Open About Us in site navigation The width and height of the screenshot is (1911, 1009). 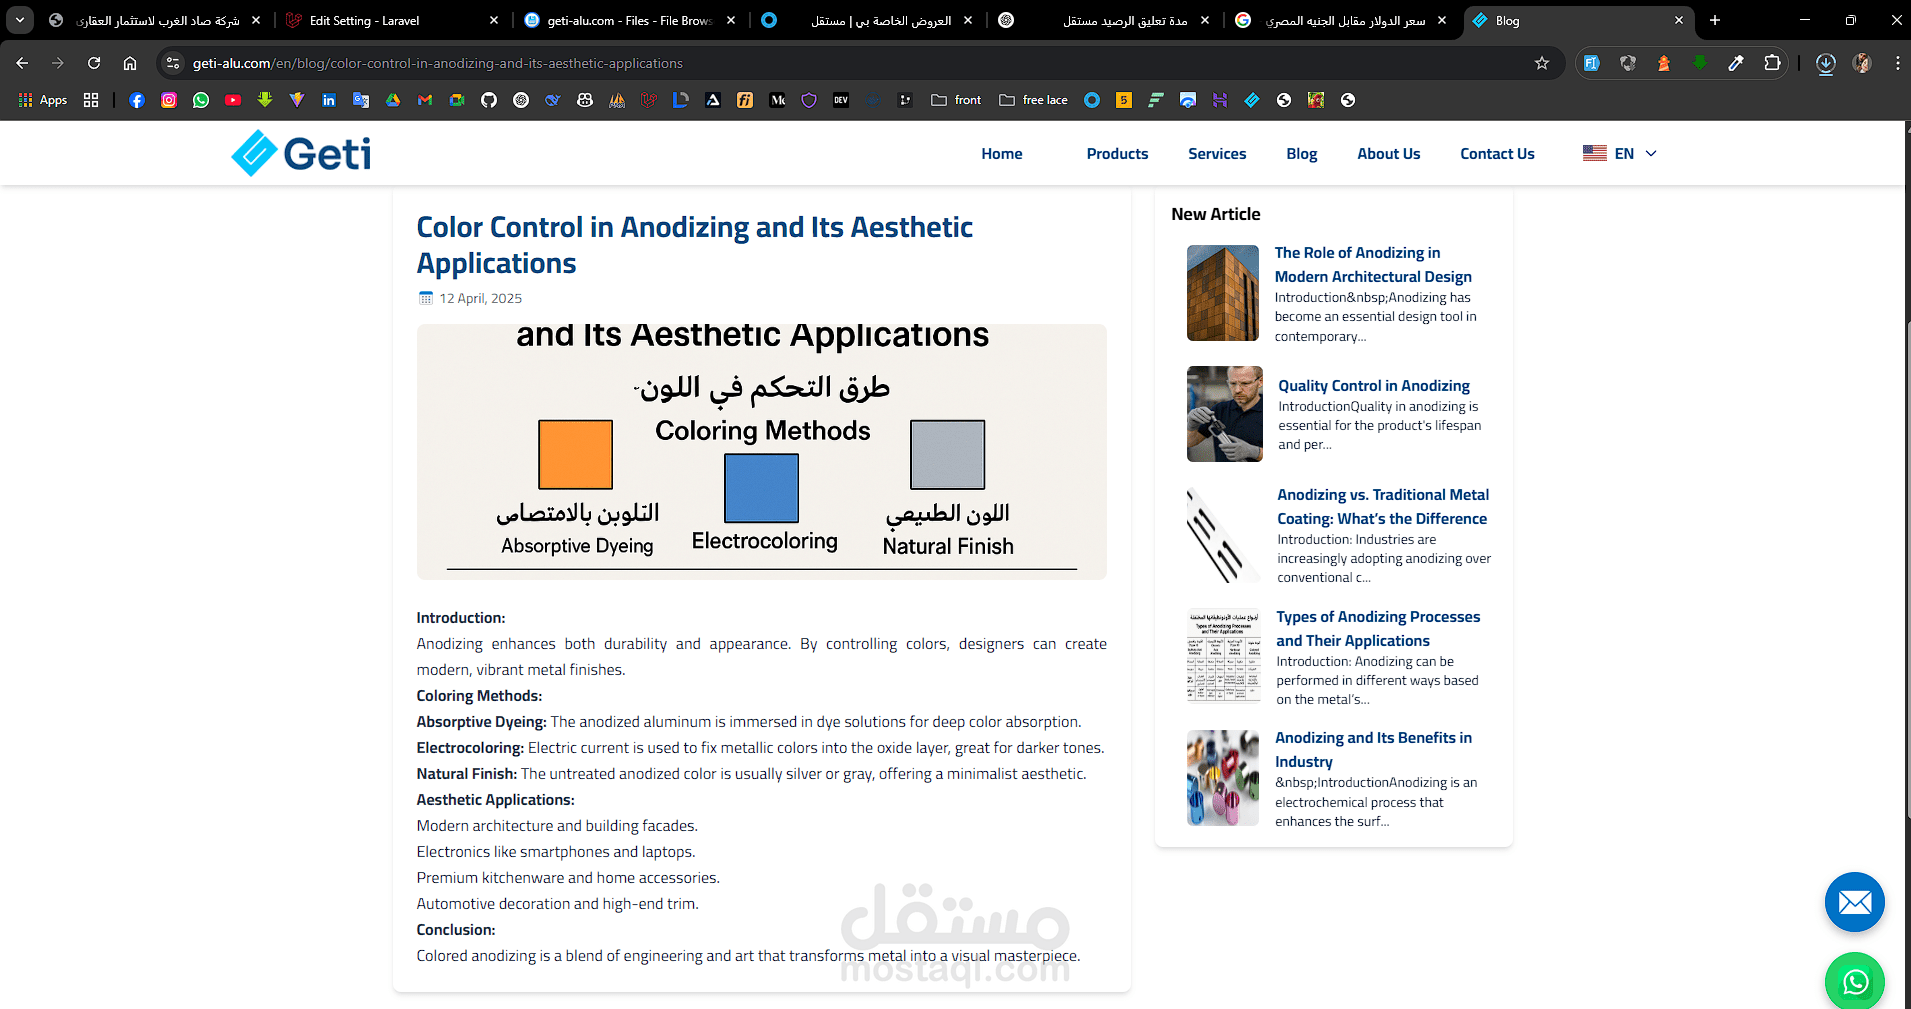(x=1388, y=154)
